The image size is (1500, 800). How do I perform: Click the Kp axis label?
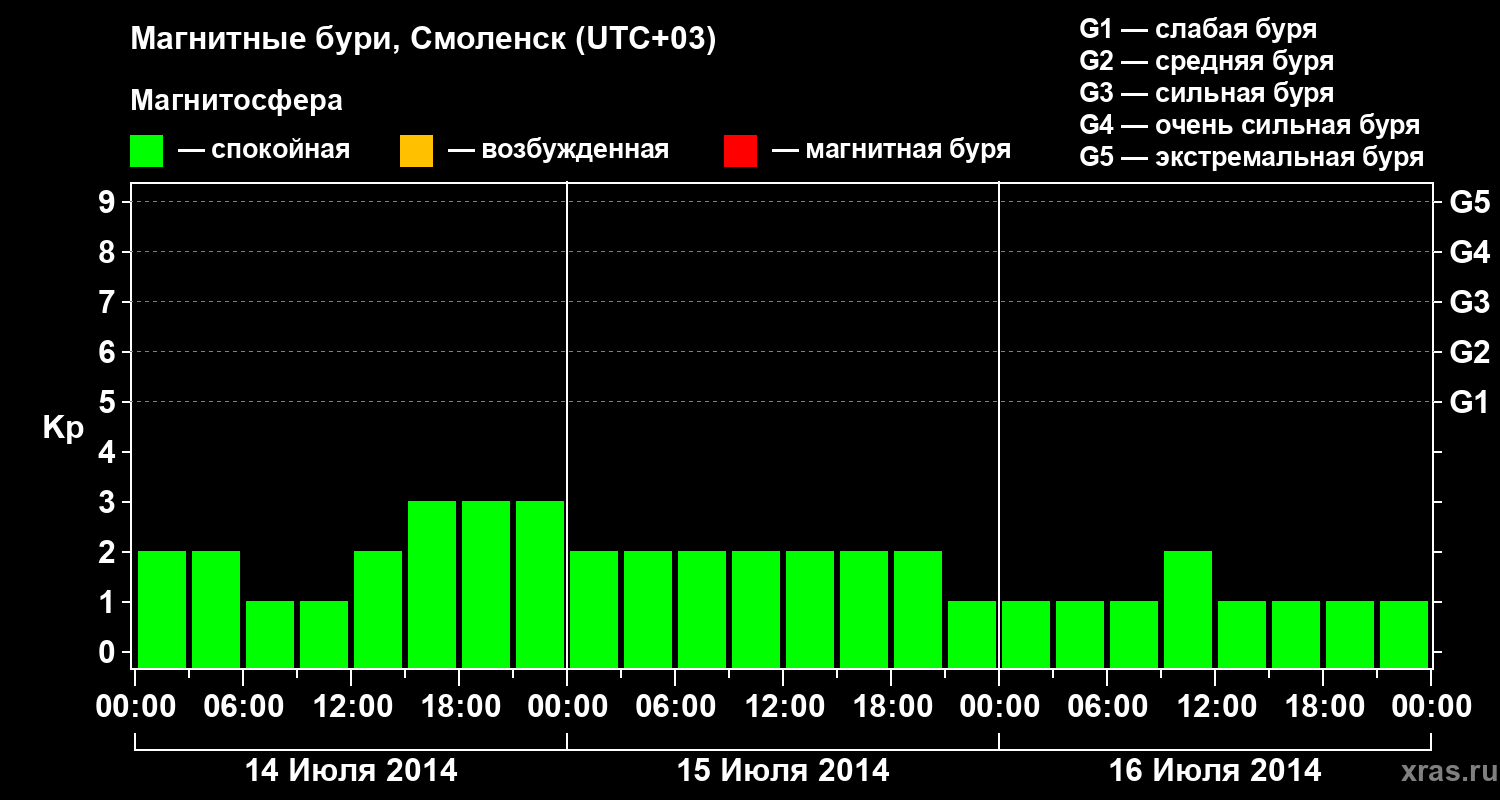tap(63, 428)
